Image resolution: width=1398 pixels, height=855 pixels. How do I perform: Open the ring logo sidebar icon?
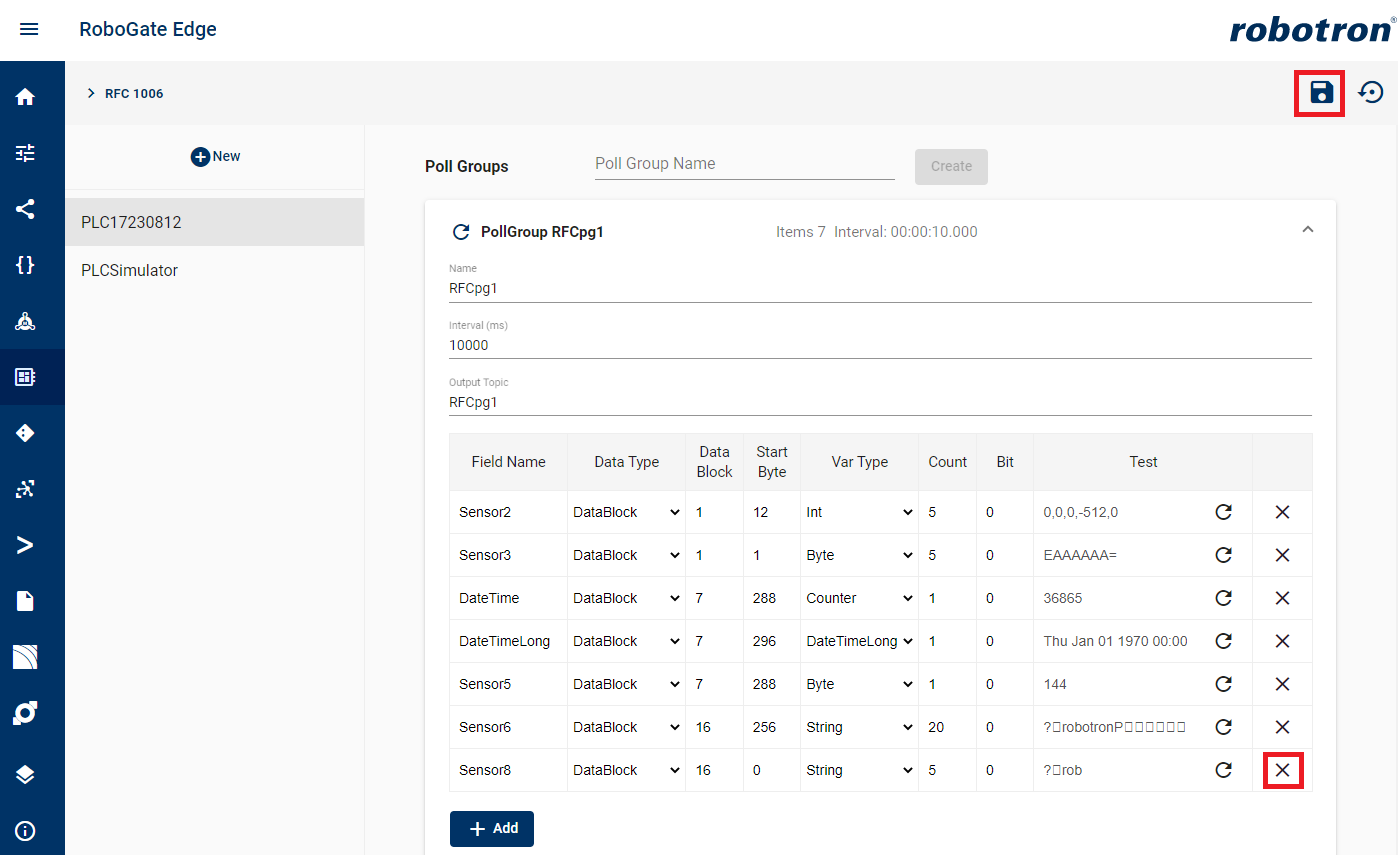[25, 713]
